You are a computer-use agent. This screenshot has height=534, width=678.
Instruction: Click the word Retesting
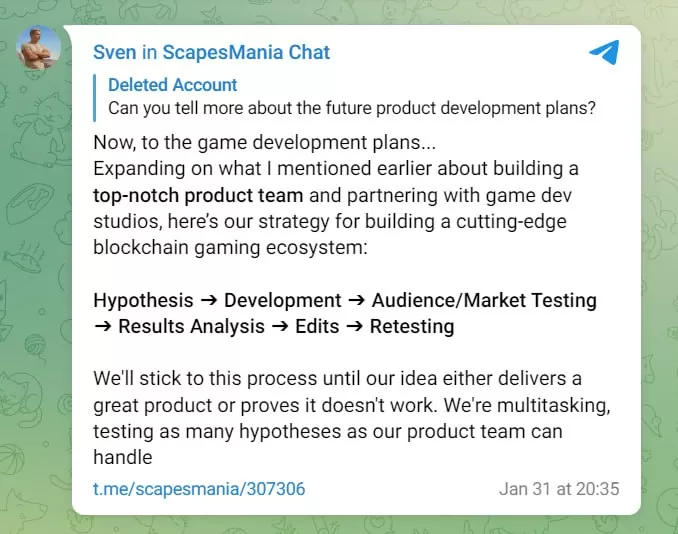pos(412,326)
